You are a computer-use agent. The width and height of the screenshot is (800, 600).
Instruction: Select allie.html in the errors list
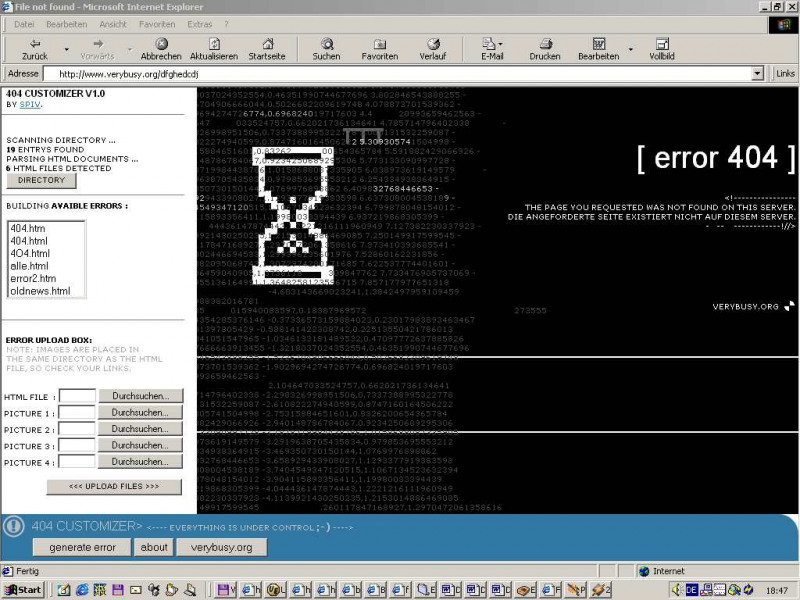(x=28, y=266)
